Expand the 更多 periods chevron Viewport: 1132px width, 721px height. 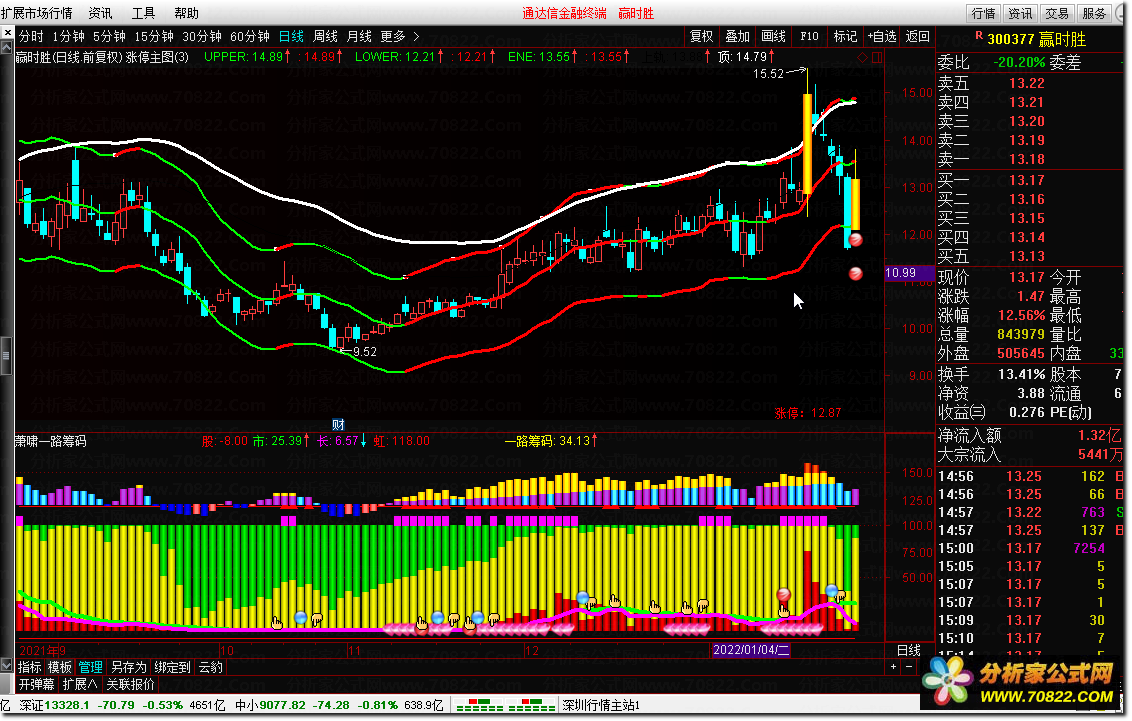pos(416,36)
